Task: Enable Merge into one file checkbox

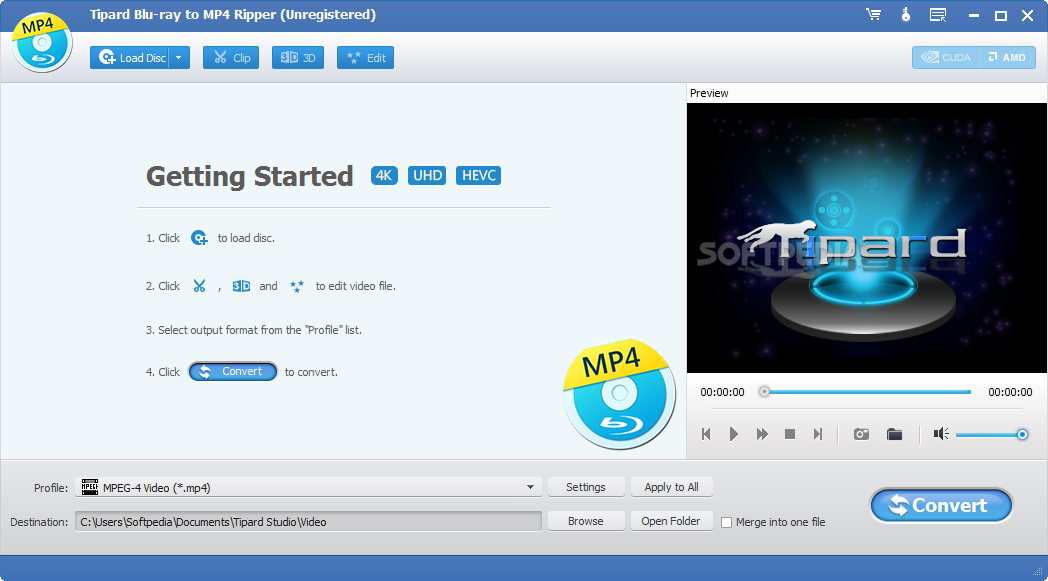Action: click(x=727, y=522)
